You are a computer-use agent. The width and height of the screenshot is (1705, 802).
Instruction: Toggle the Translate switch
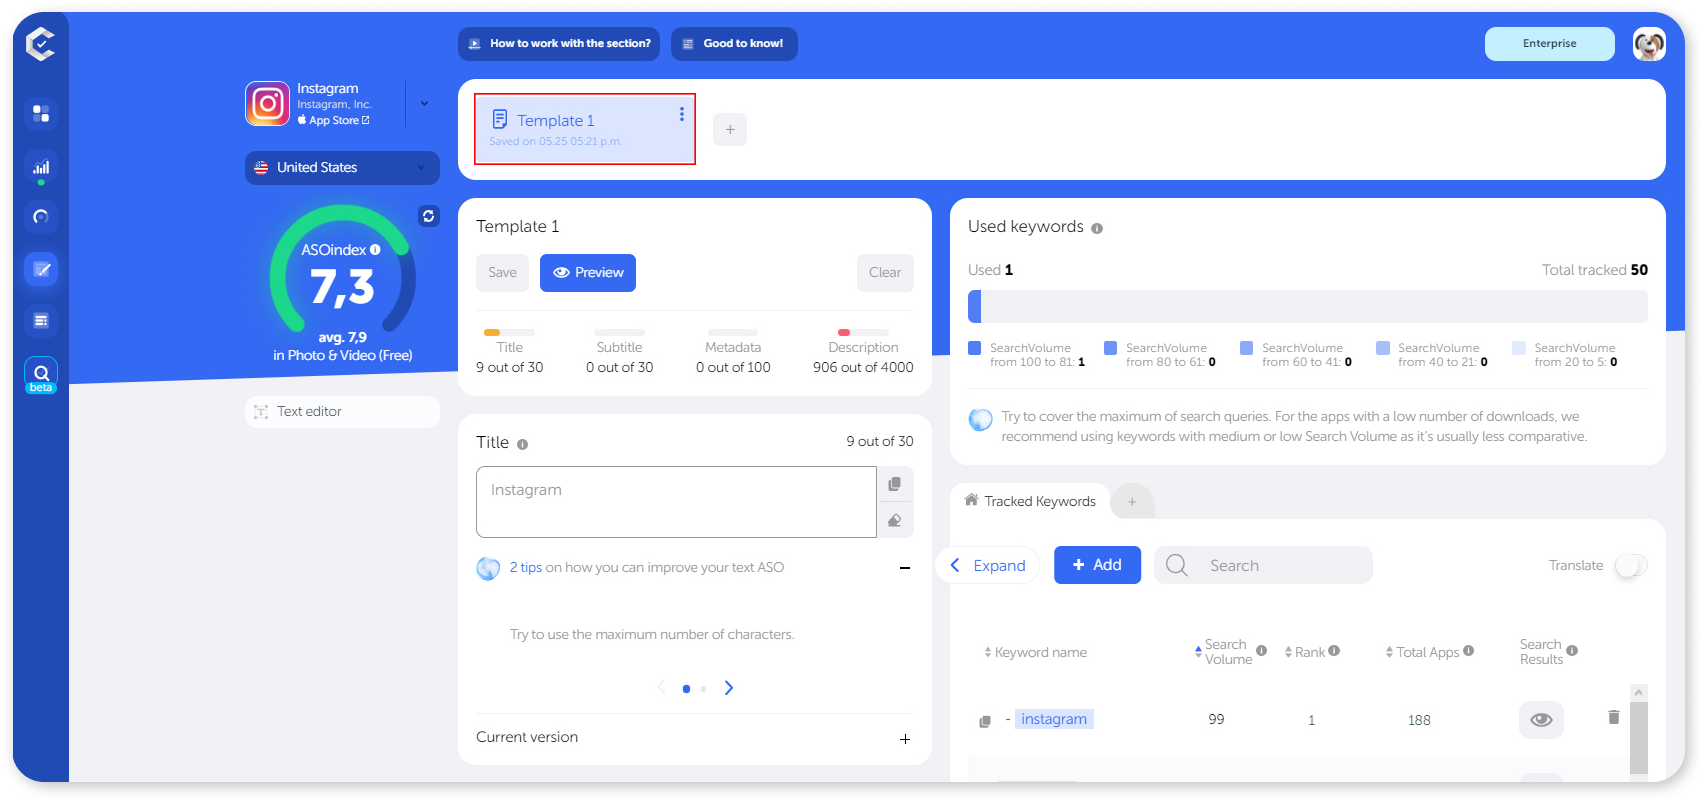click(x=1631, y=566)
